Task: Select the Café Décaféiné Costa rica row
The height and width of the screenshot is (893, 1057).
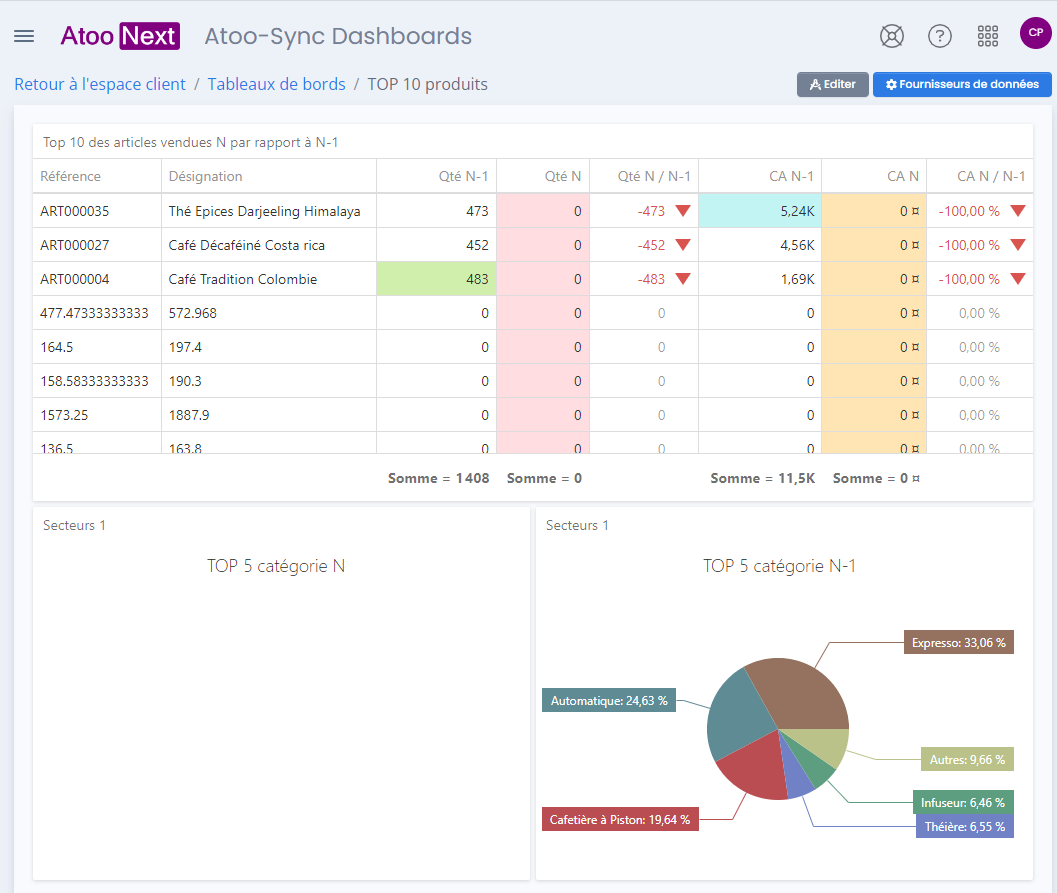Action: click(x=533, y=245)
